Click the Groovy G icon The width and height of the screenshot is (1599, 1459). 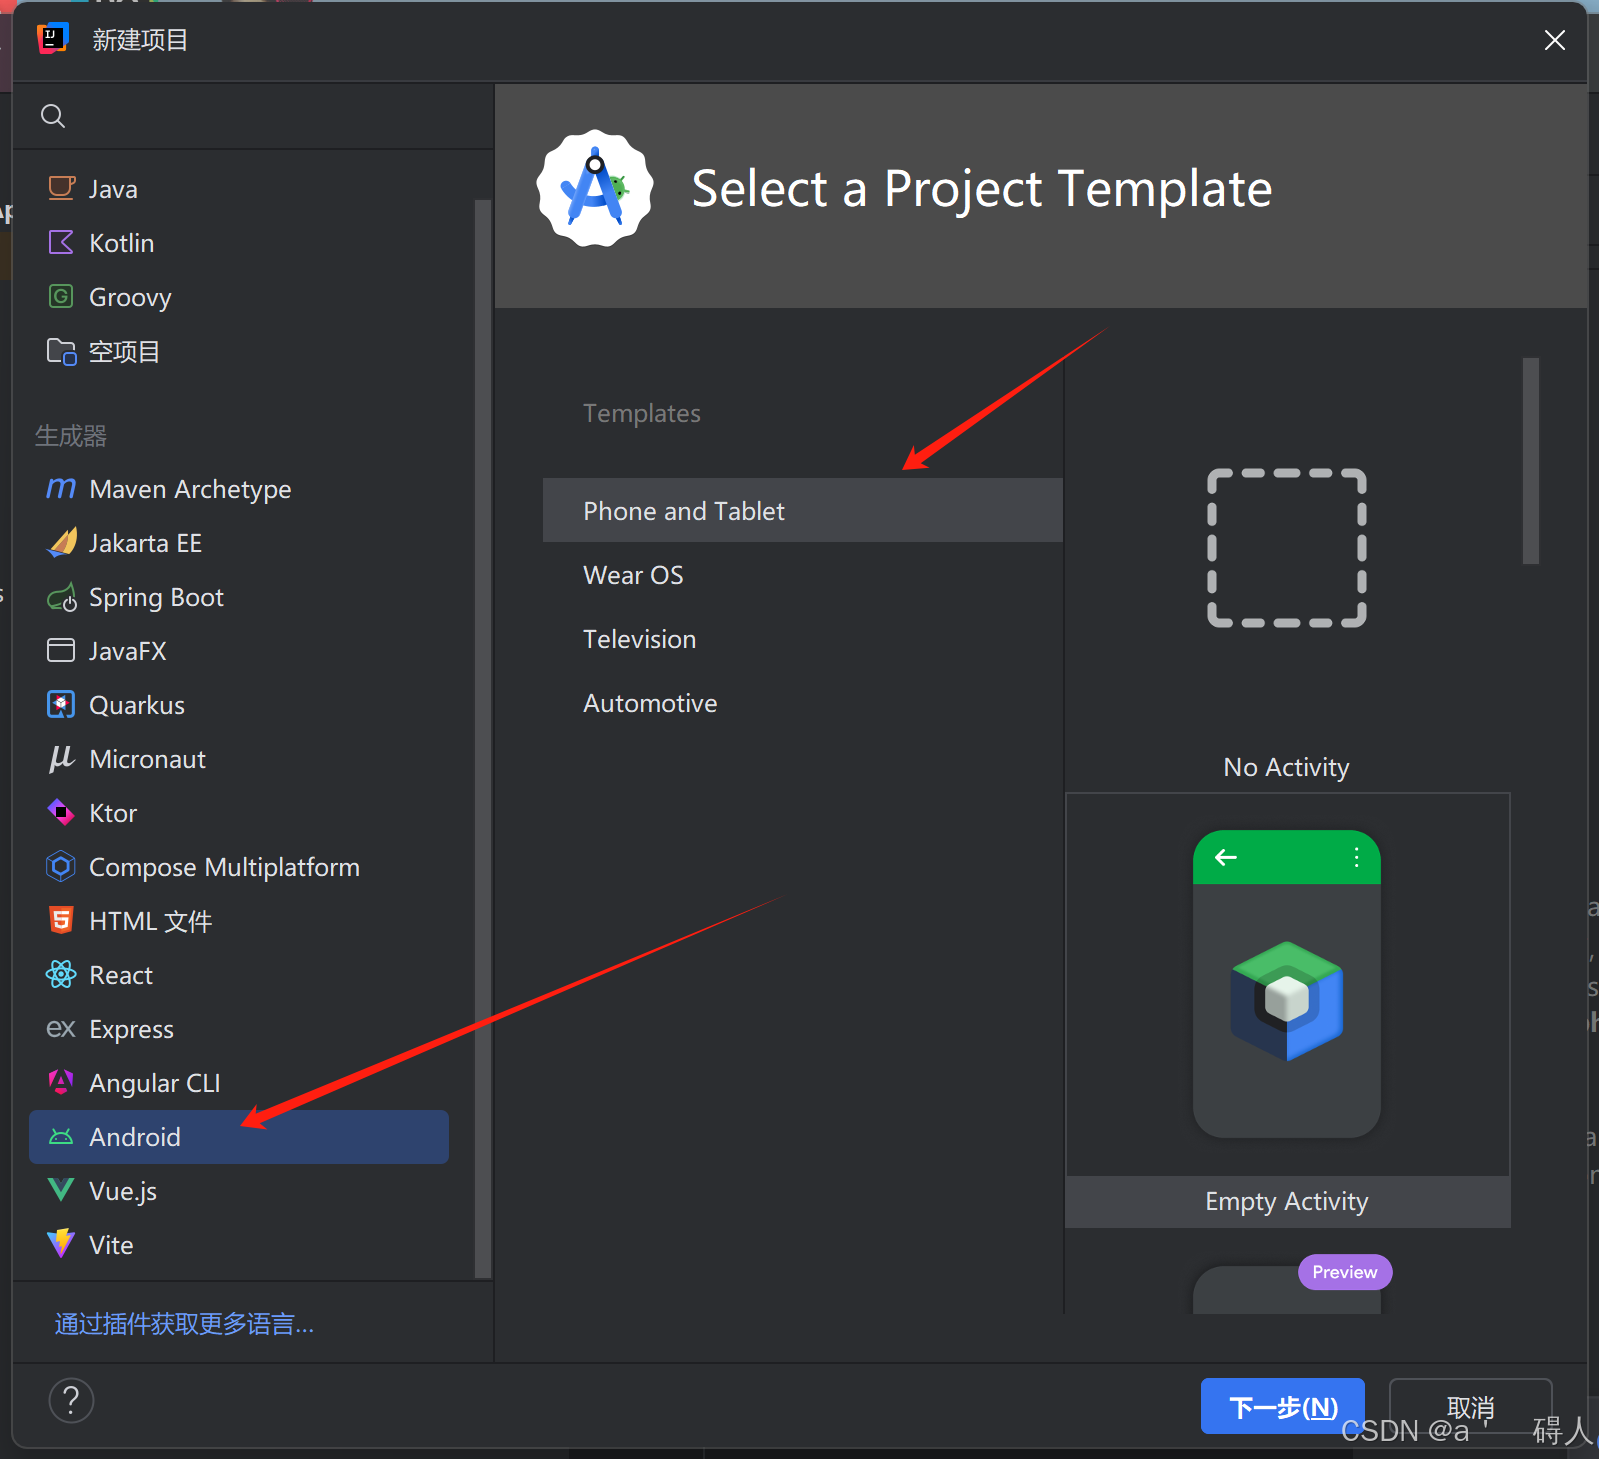(x=61, y=296)
